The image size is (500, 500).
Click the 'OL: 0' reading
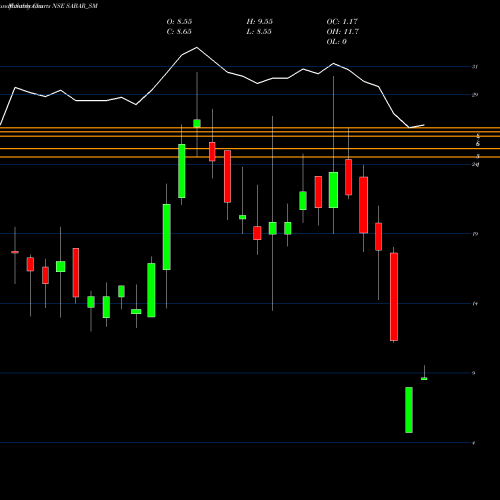pyautogui.click(x=337, y=42)
